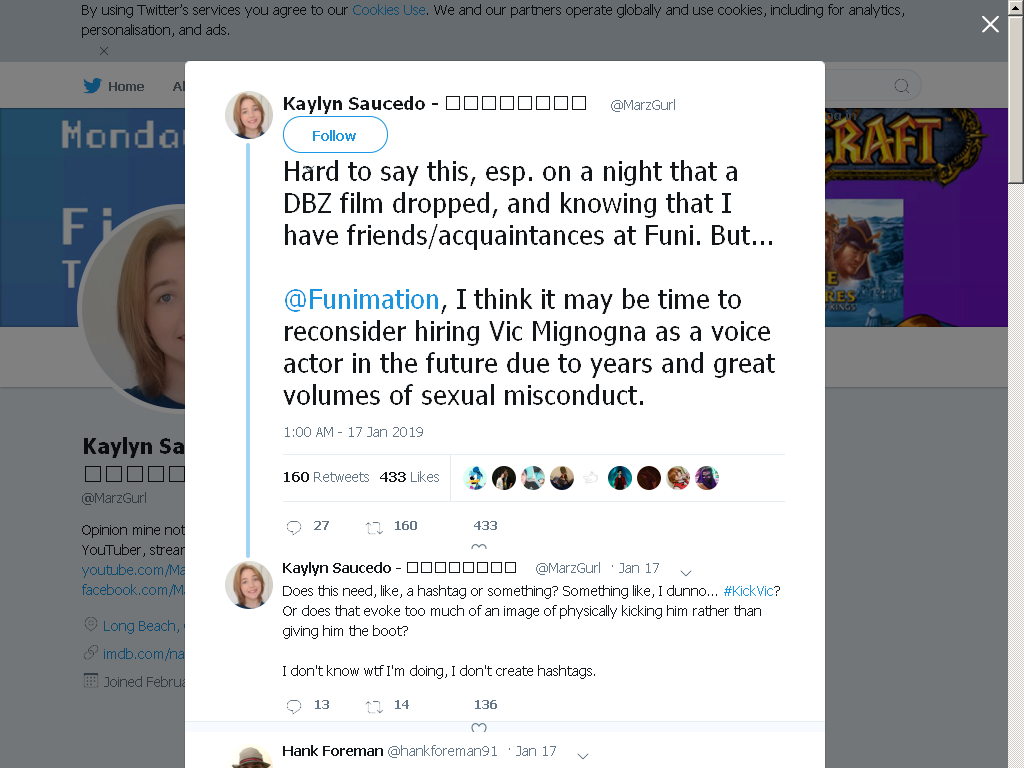Open the chevron menu on Hank Foreman's tweet
This screenshot has height=768, width=1024.
click(583, 756)
